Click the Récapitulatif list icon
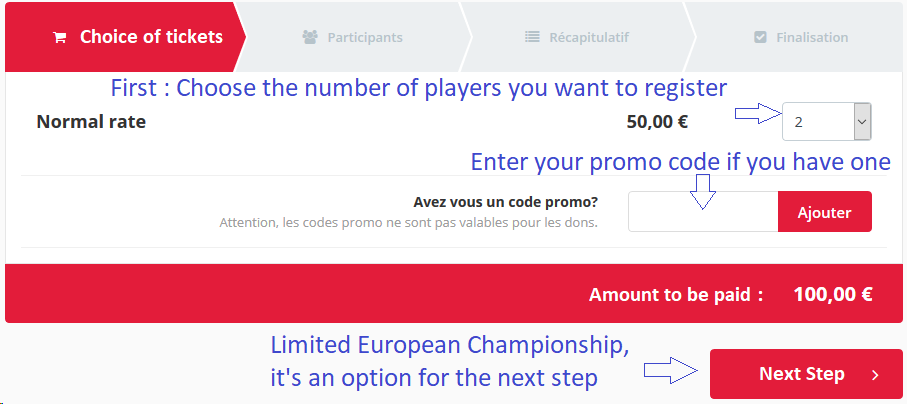The image size is (907, 404). tap(532, 37)
